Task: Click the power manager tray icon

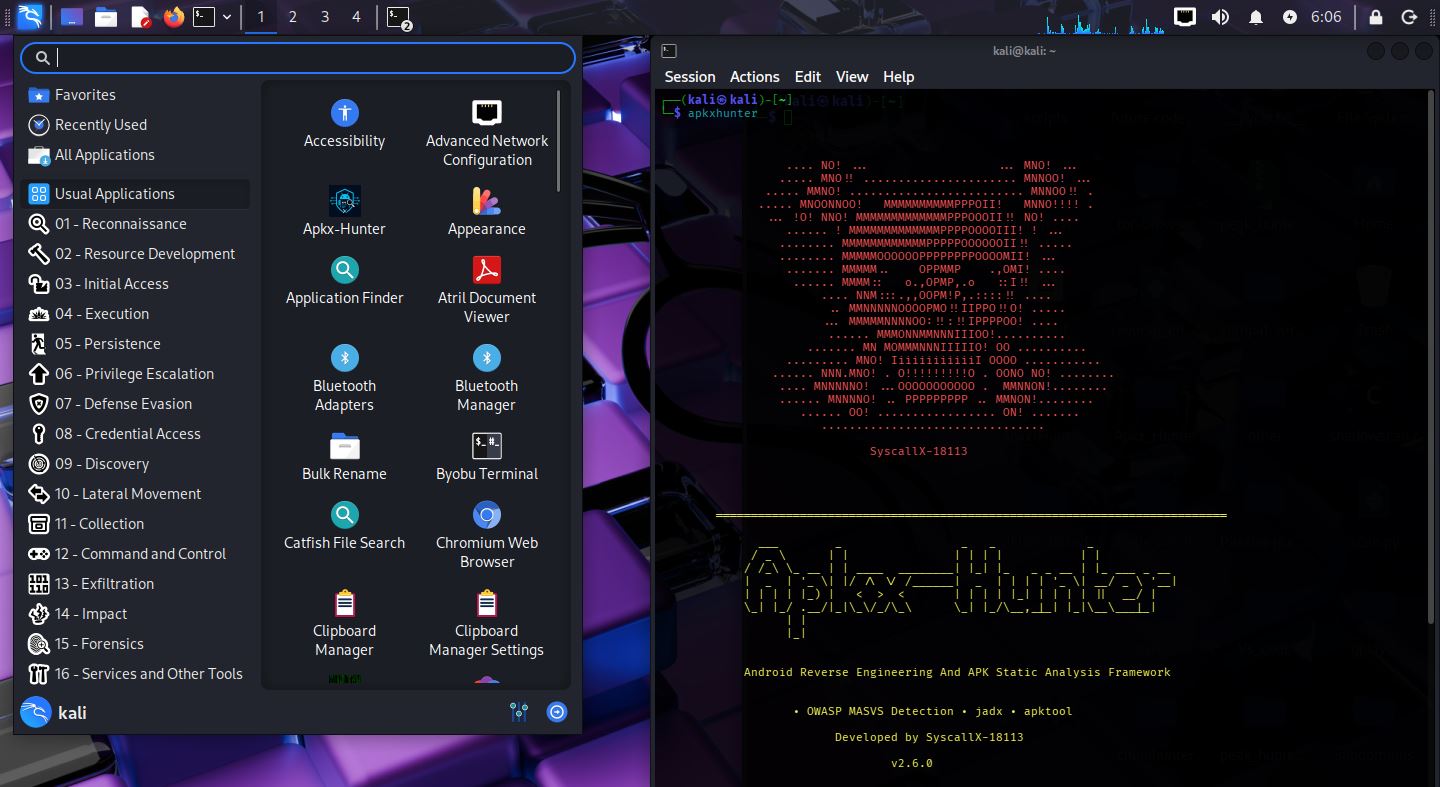Action: pos(1290,17)
